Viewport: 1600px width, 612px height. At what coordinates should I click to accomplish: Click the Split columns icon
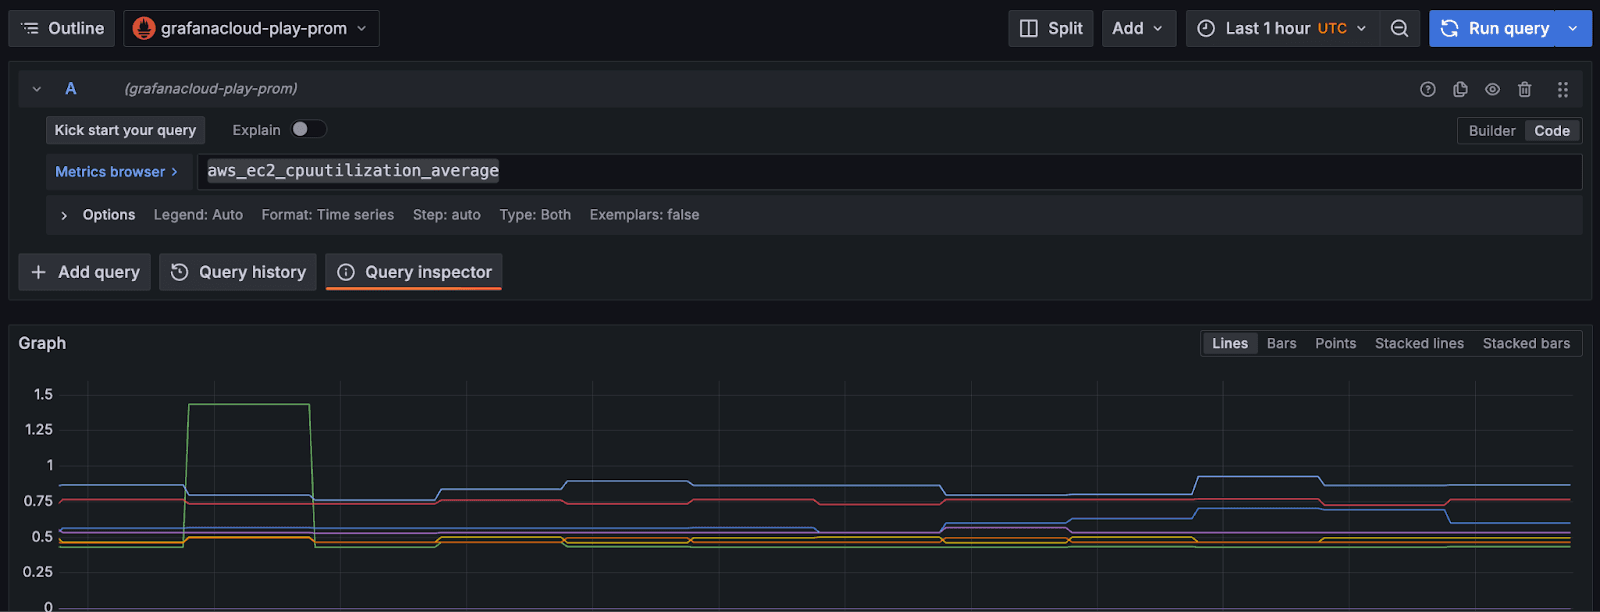point(1028,28)
